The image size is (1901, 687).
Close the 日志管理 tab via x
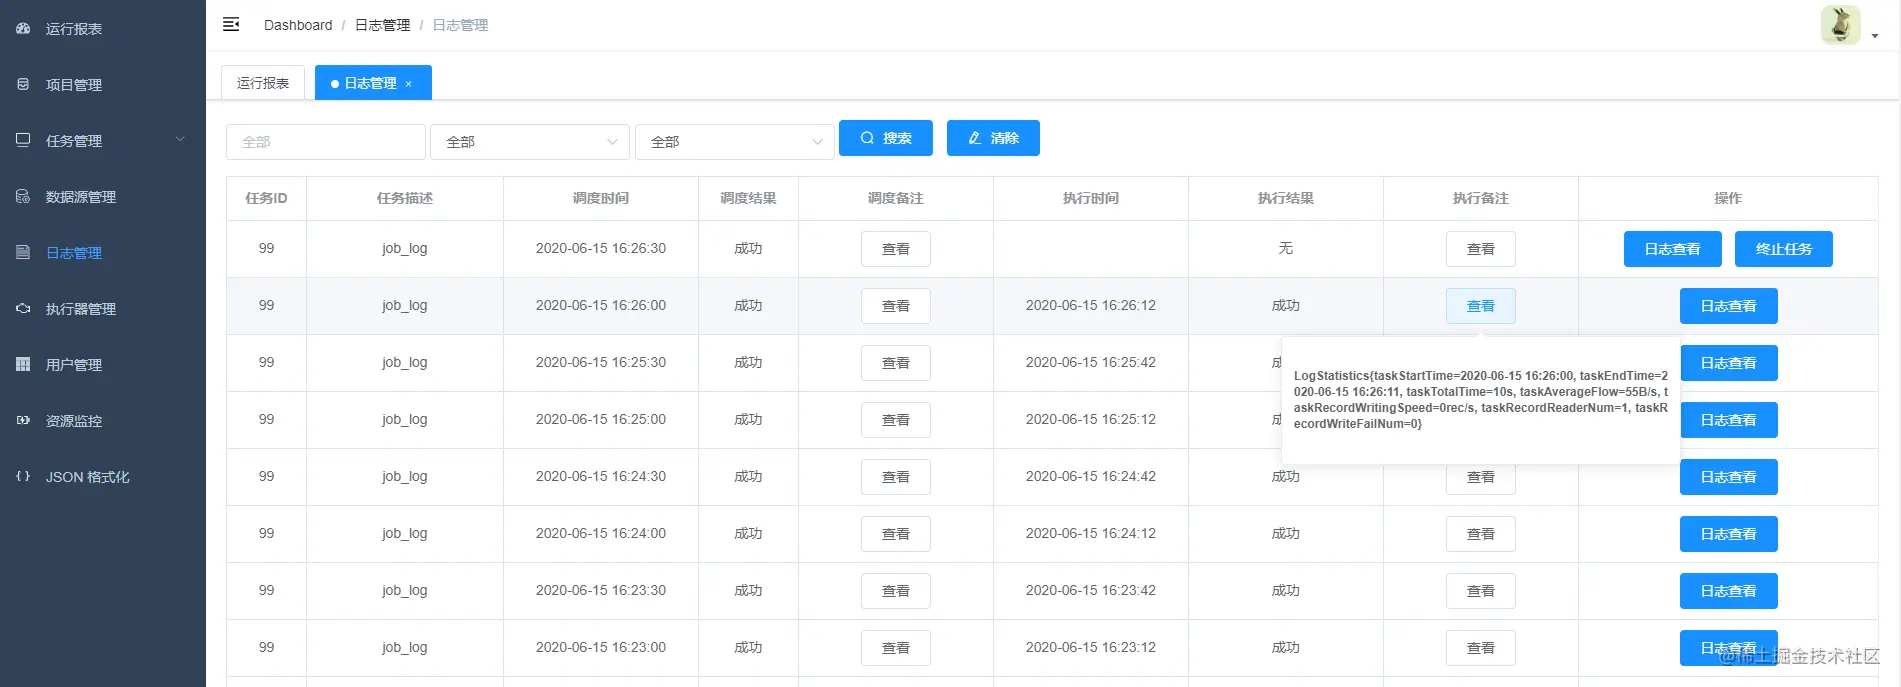click(x=408, y=84)
